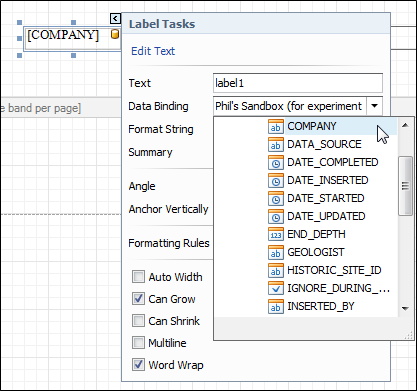Open the Edit Text link

153,51
